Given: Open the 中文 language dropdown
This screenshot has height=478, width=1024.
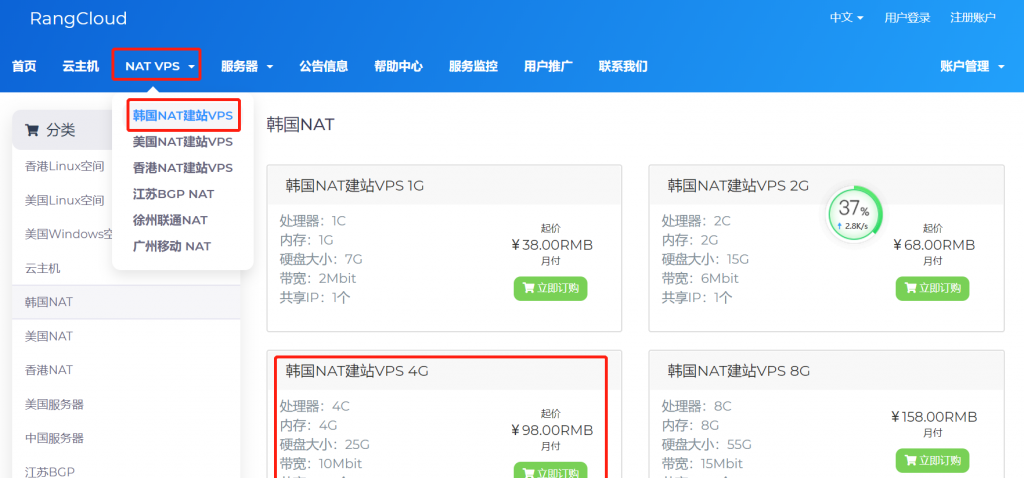Looking at the screenshot, I should (846, 18).
